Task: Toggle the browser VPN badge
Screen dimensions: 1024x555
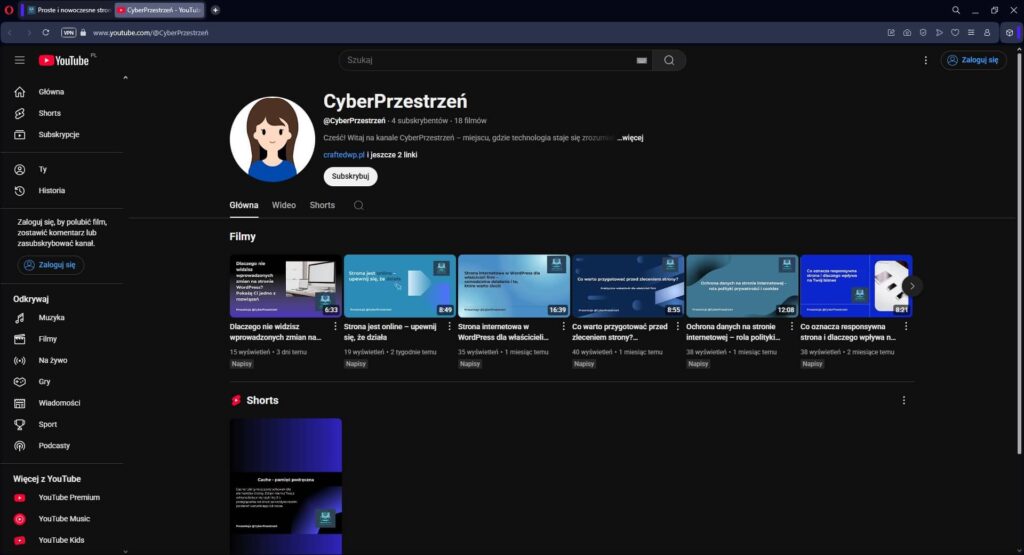Action: click(69, 33)
